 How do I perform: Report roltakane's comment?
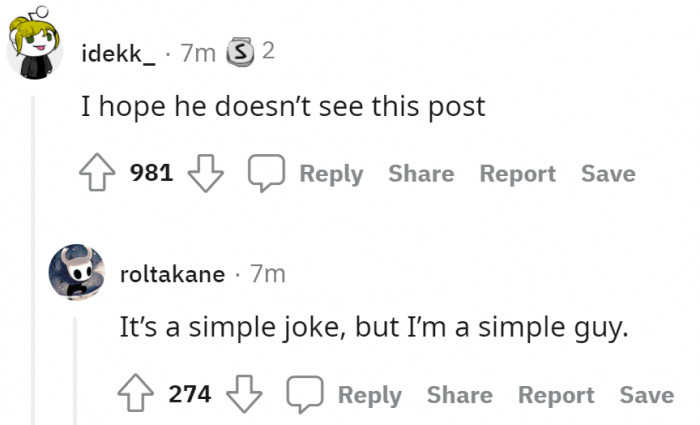point(556,395)
